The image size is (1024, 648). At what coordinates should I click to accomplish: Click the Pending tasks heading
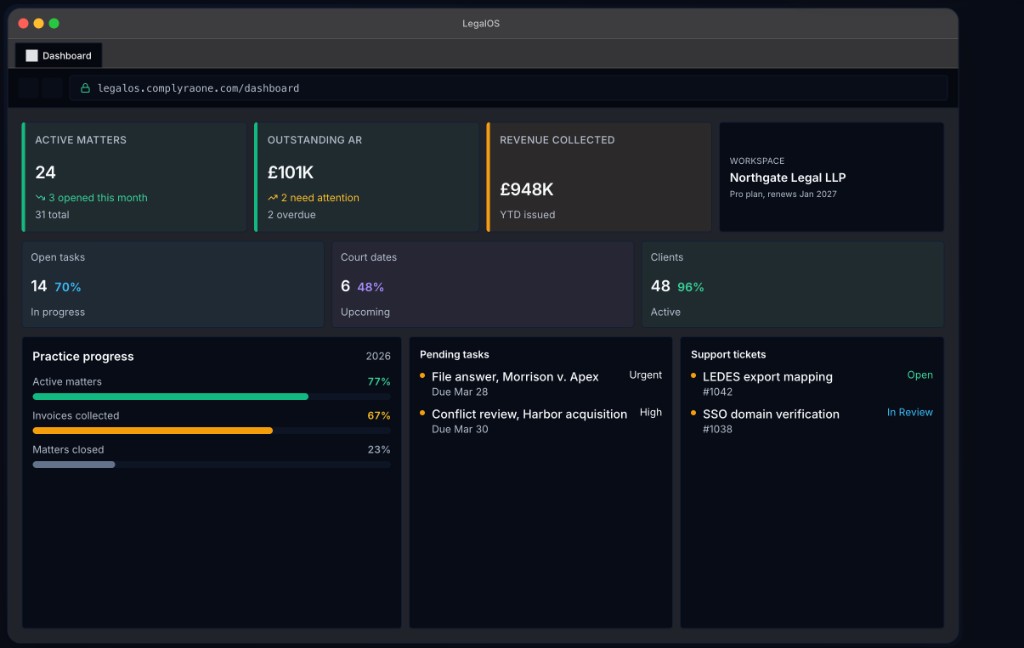[455, 354]
